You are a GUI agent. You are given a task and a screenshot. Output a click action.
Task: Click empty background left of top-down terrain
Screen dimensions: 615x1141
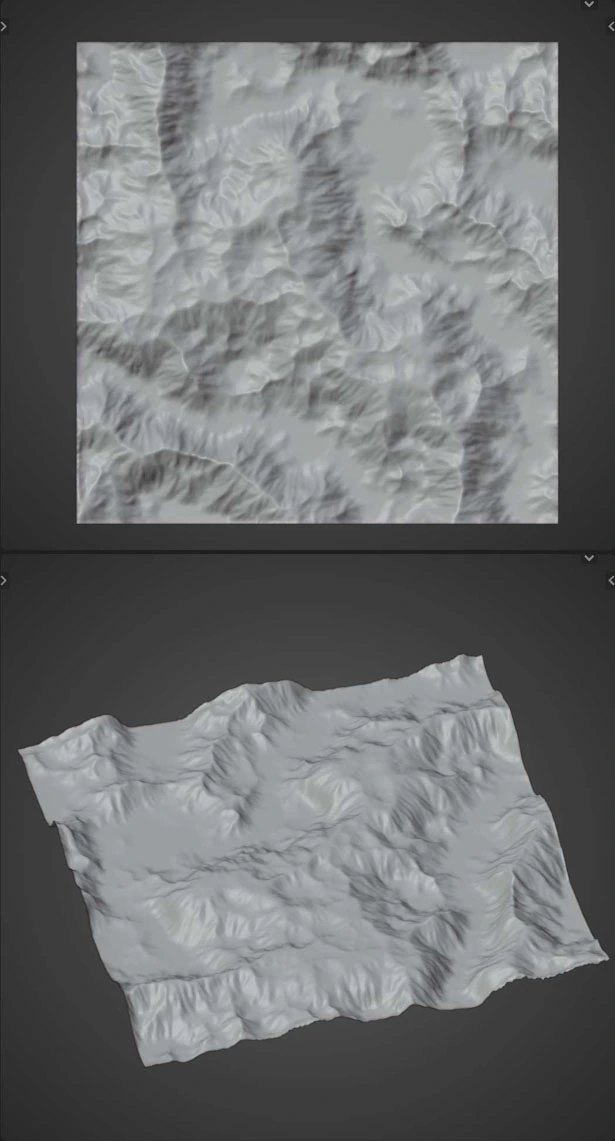pos(38,280)
